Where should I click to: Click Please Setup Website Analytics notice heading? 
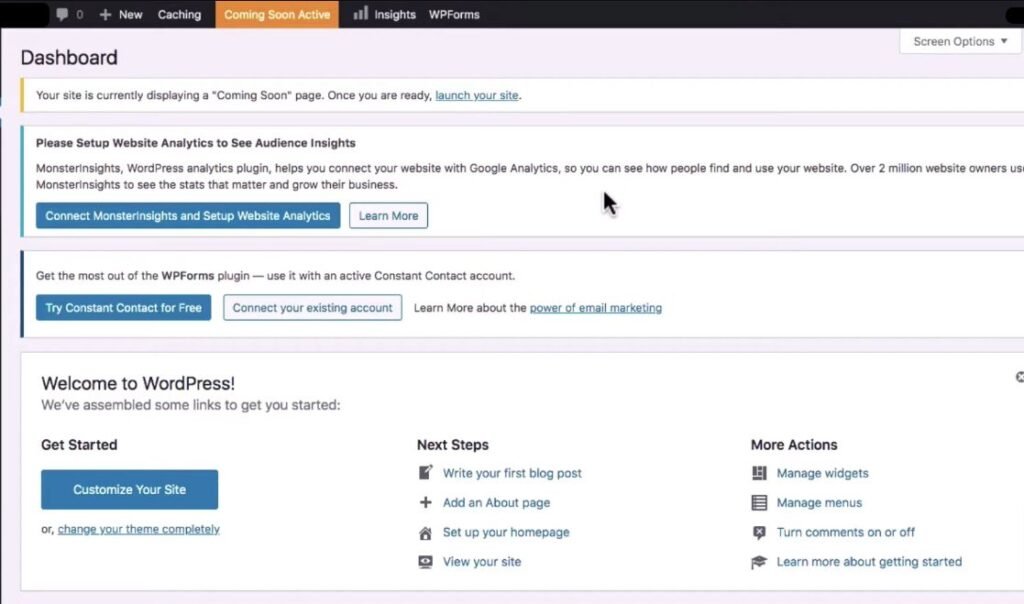click(196, 143)
